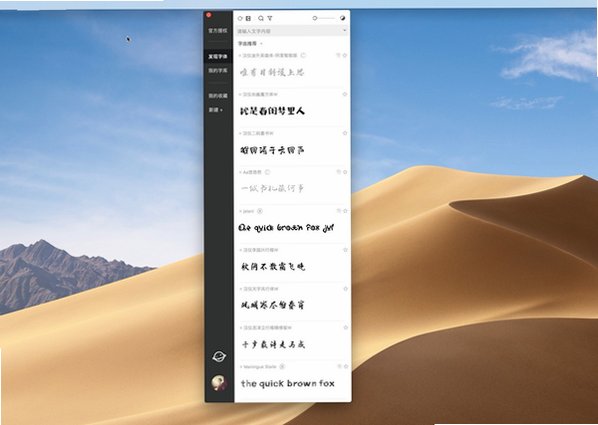
Task: Star the font showing 犹是春闺梦里人
Action: point(345,94)
